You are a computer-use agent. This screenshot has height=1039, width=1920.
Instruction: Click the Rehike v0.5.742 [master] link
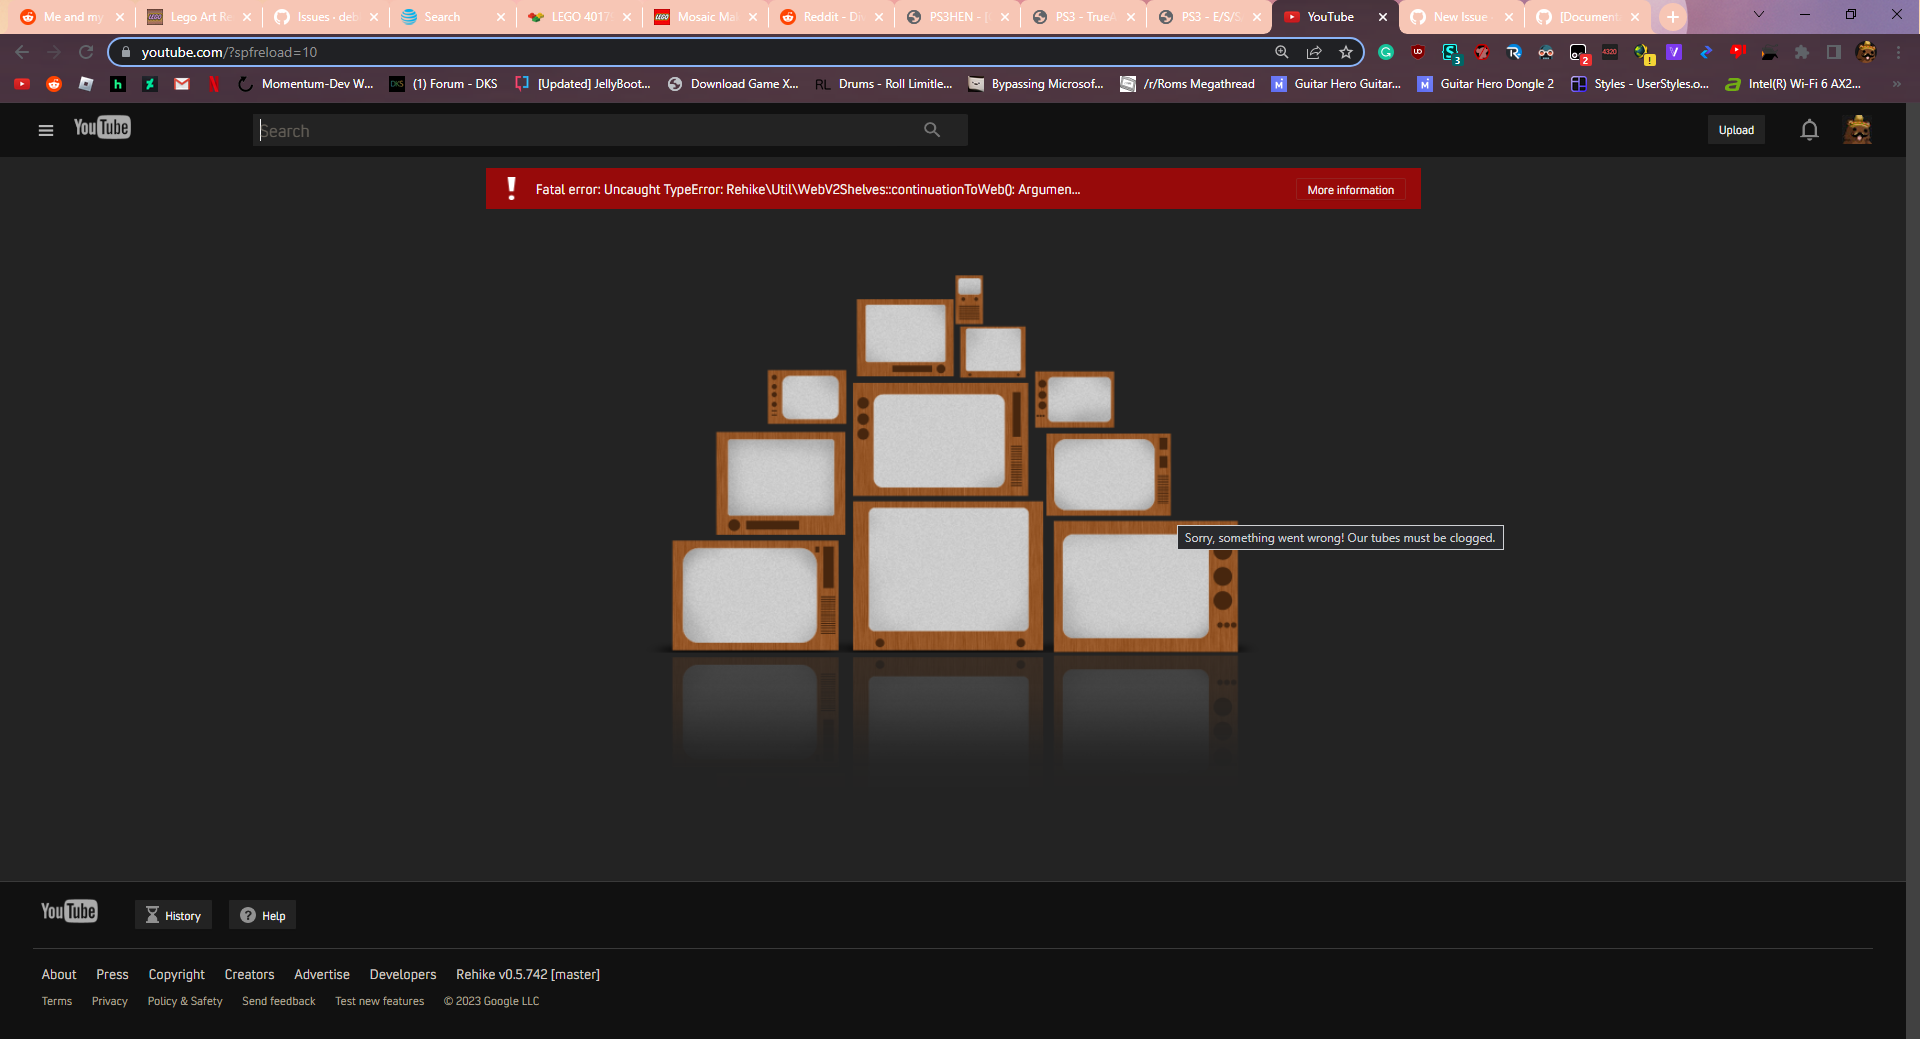point(528,974)
